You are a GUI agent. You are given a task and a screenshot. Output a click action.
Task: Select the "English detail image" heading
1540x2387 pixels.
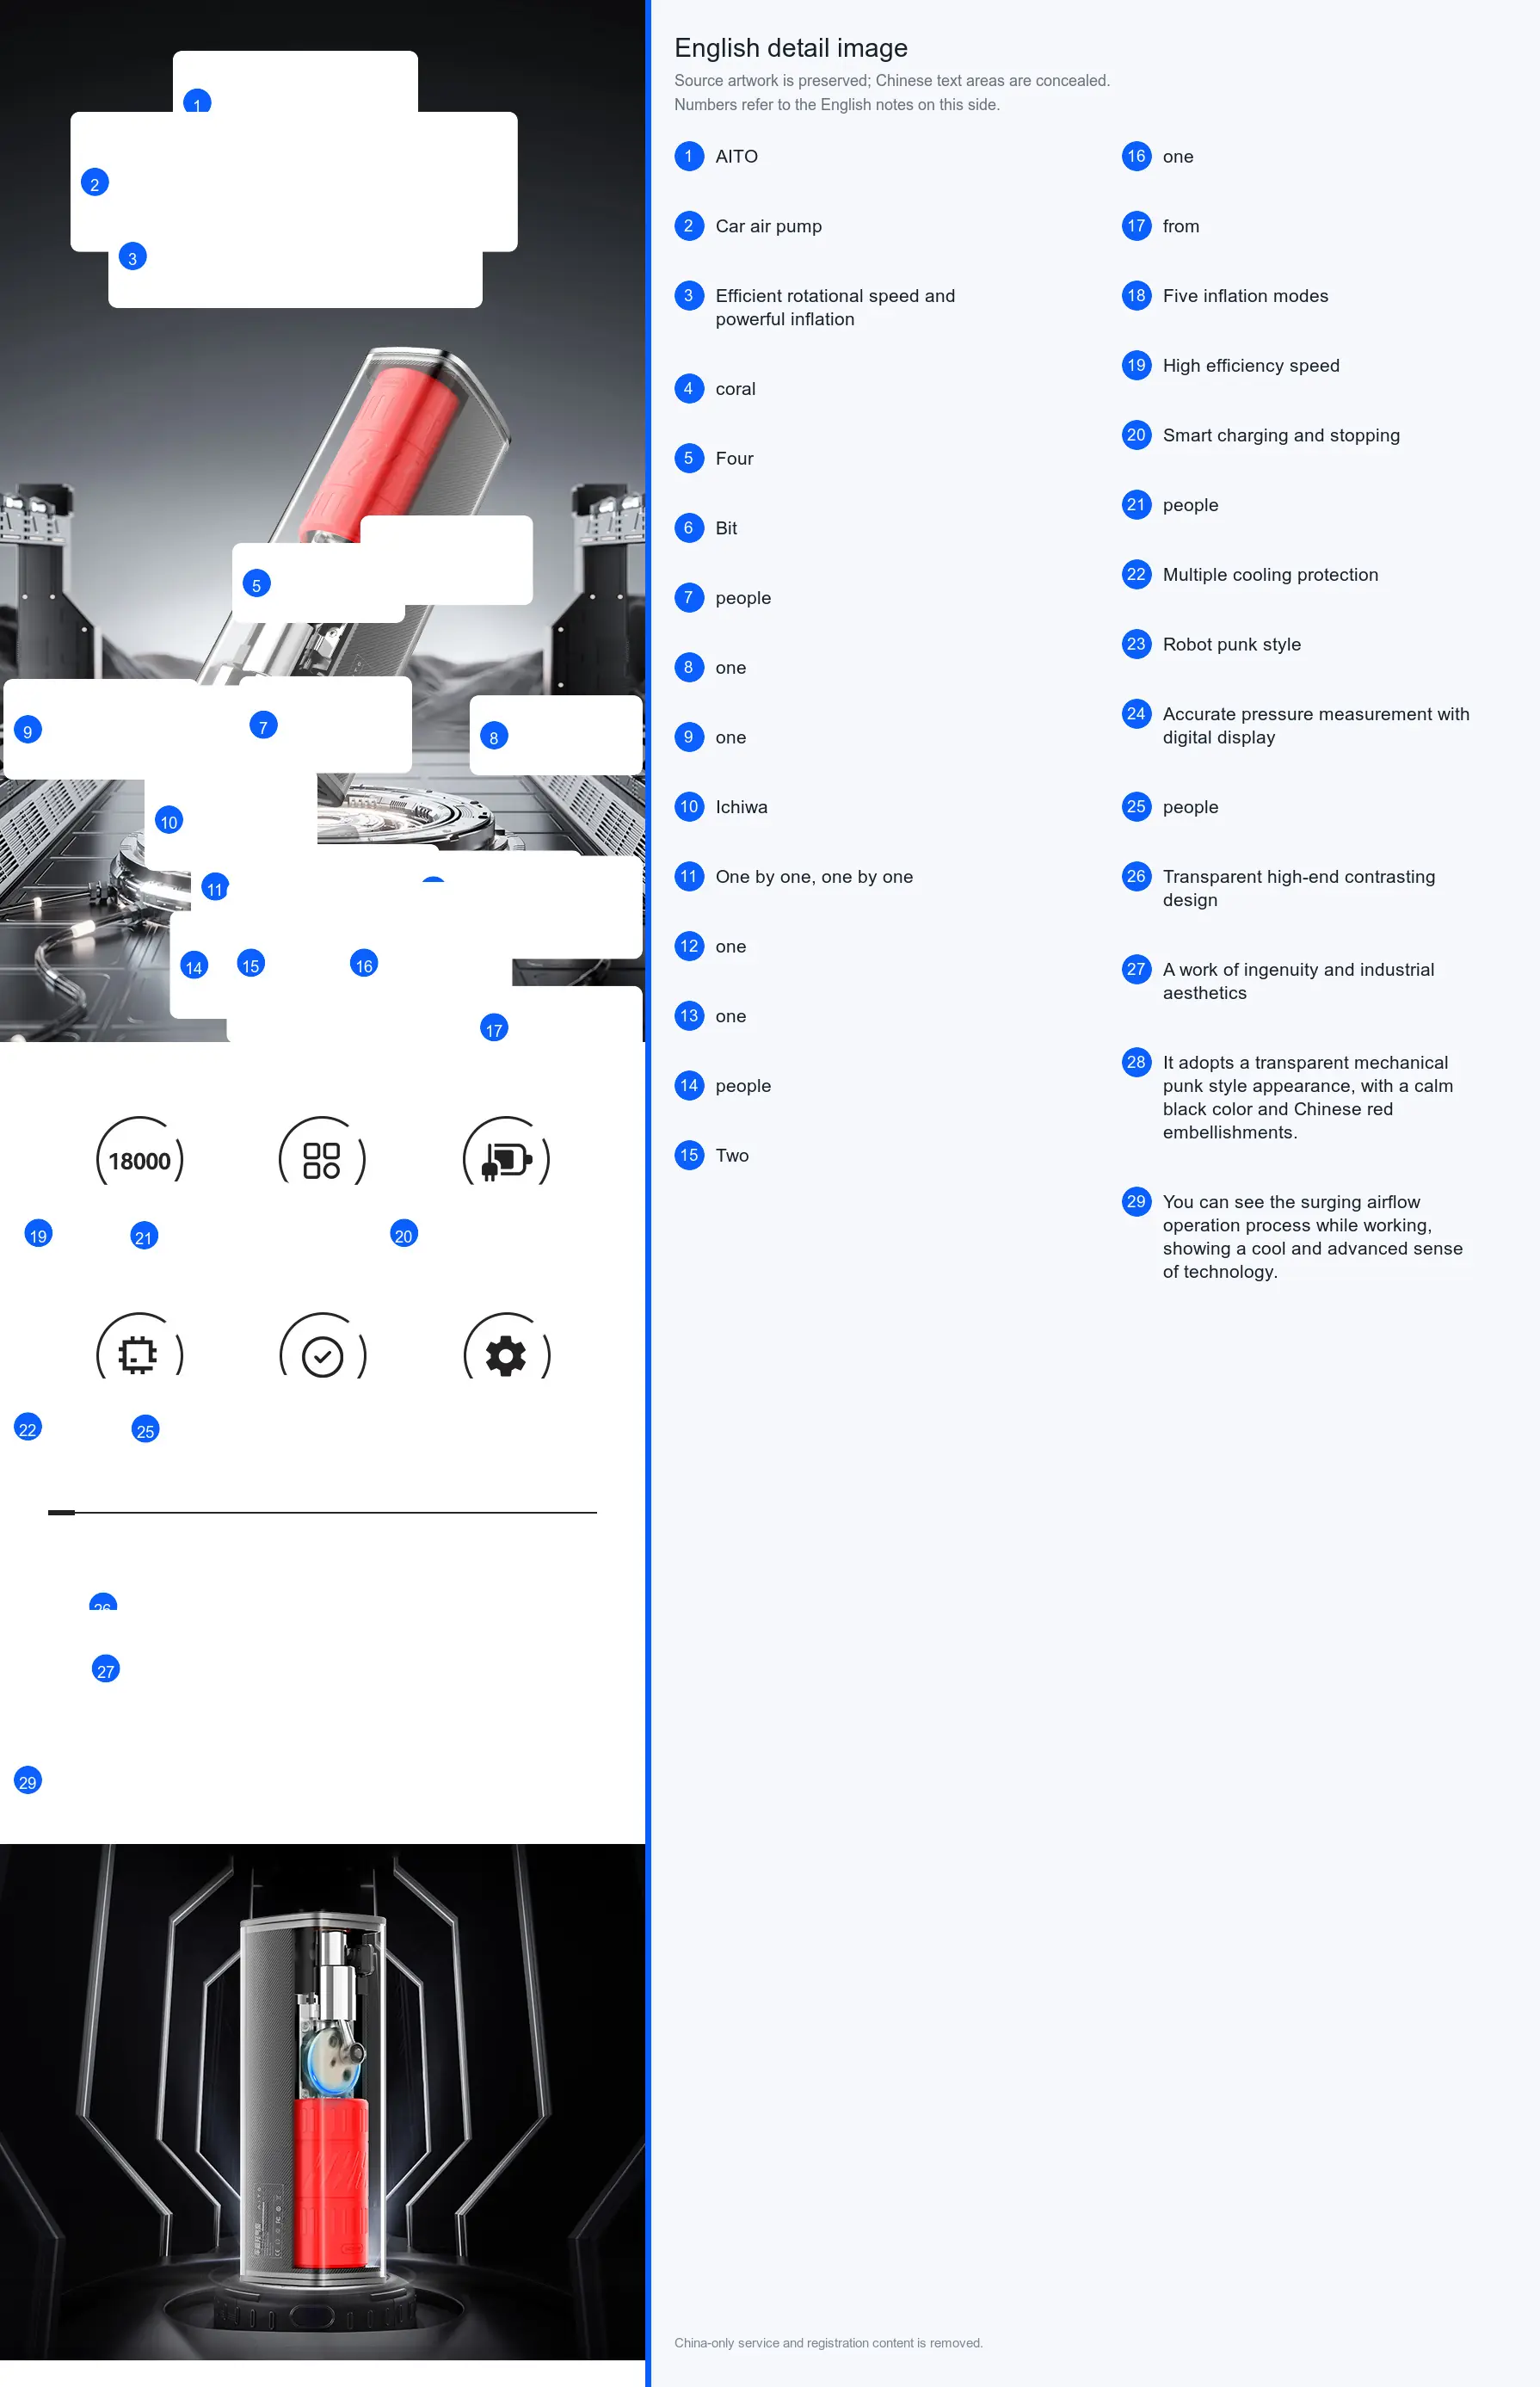point(791,48)
